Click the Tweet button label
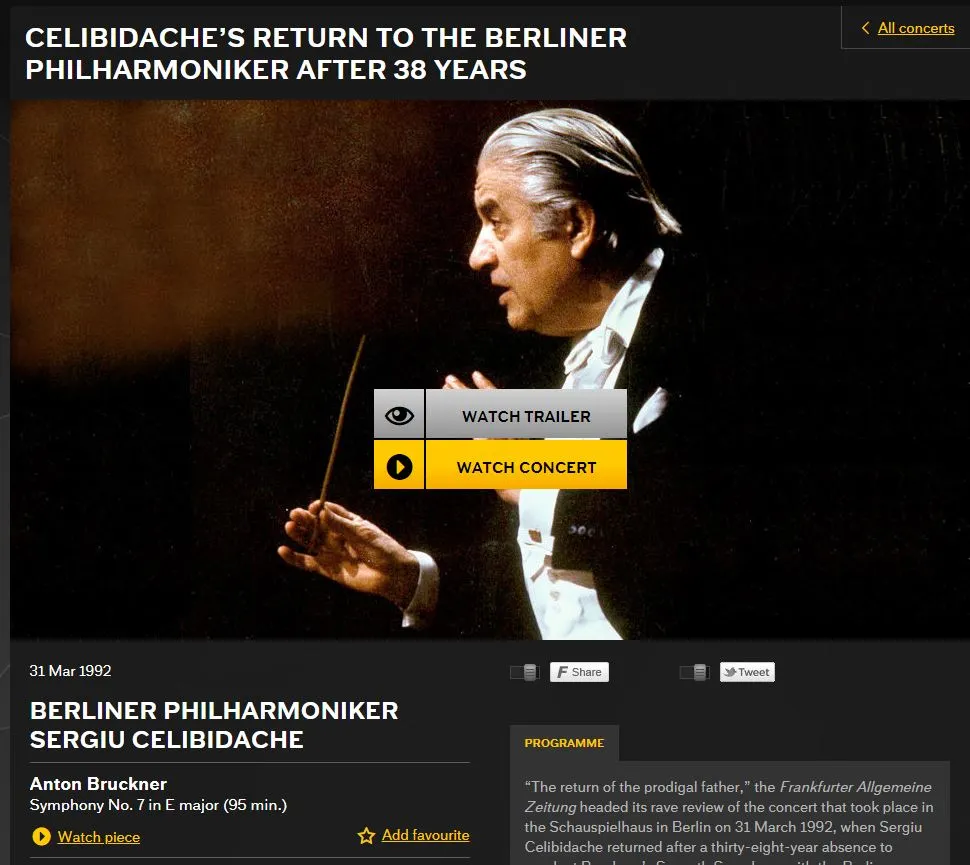 (753, 672)
